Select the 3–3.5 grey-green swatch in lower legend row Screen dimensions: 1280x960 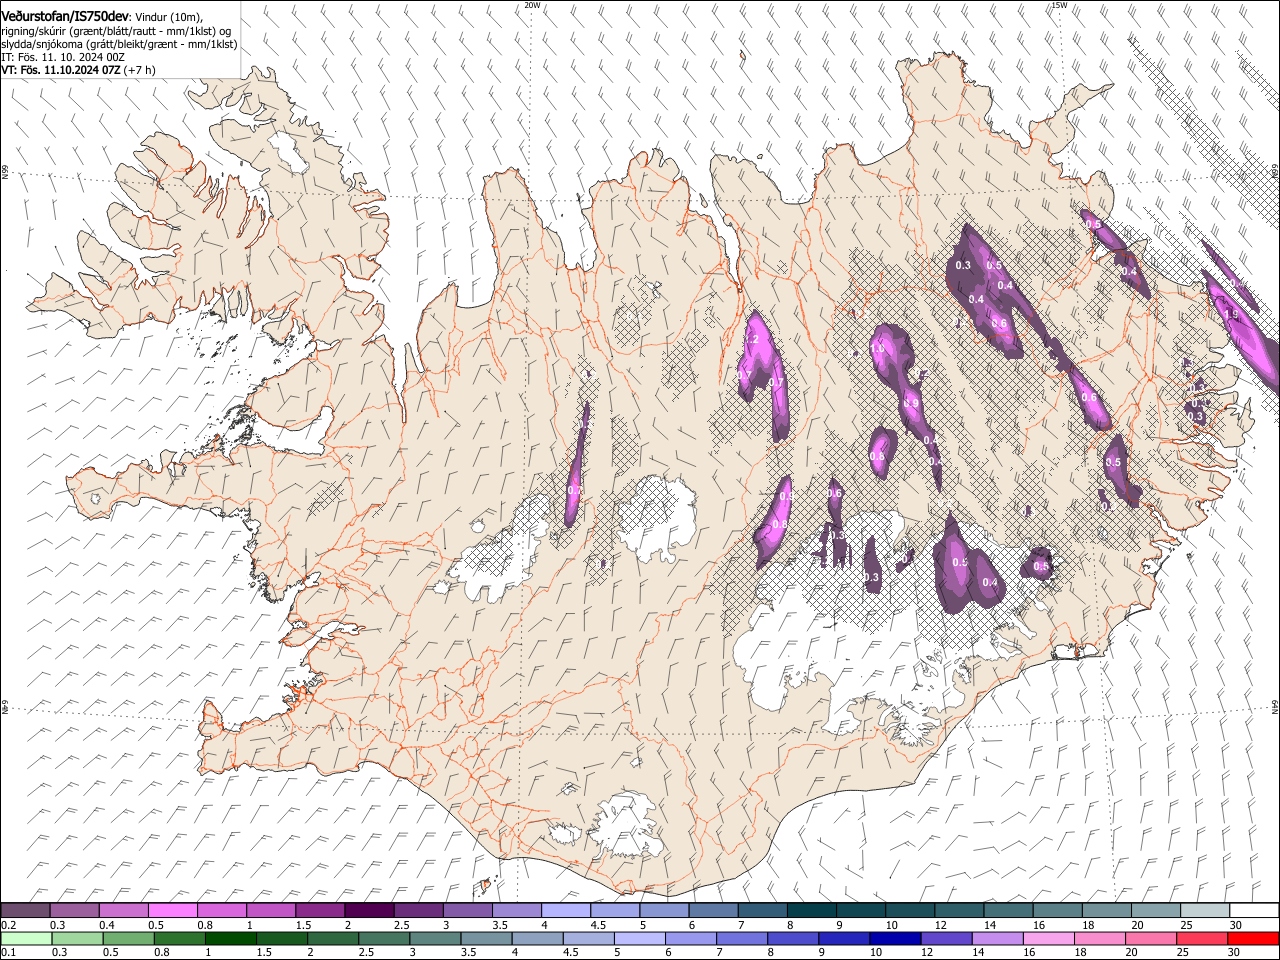click(x=434, y=938)
